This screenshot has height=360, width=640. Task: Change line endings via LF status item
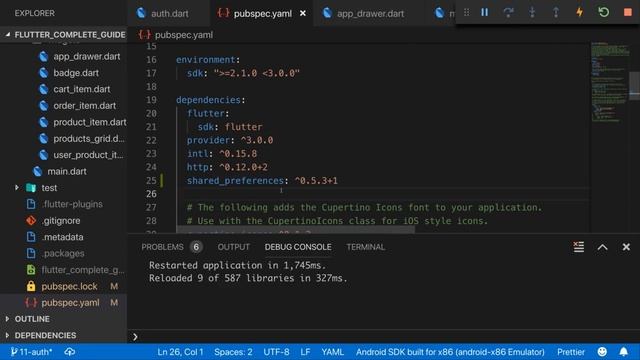pyautogui.click(x=305, y=352)
